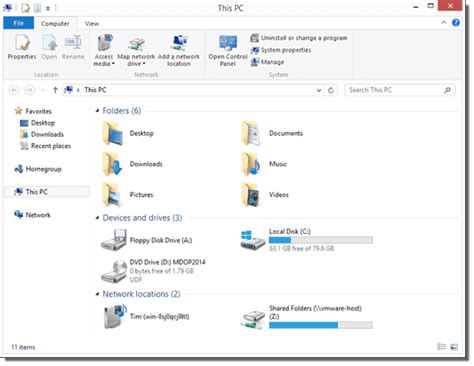Click the Back navigation arrow
This screenshot has width=474, height=366.
pos(14,90)
